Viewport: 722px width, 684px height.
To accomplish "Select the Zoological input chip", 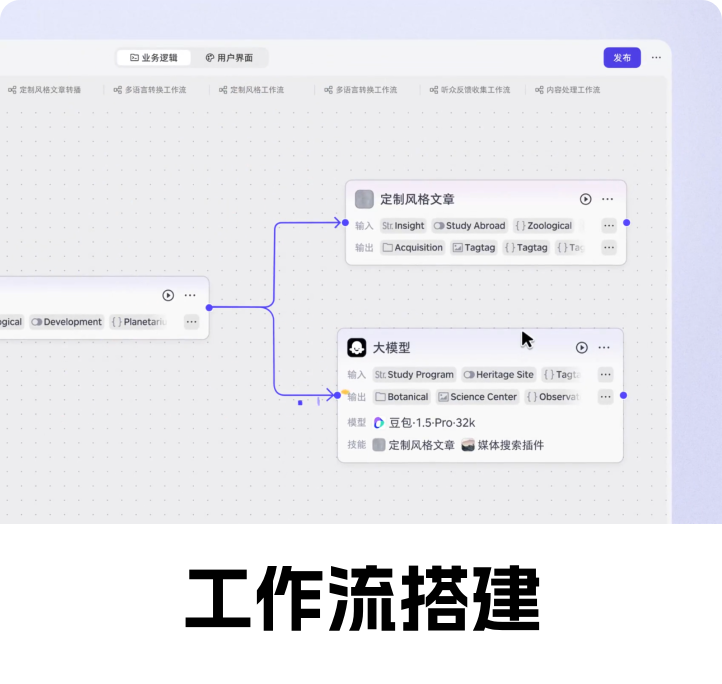I will 543,226.
